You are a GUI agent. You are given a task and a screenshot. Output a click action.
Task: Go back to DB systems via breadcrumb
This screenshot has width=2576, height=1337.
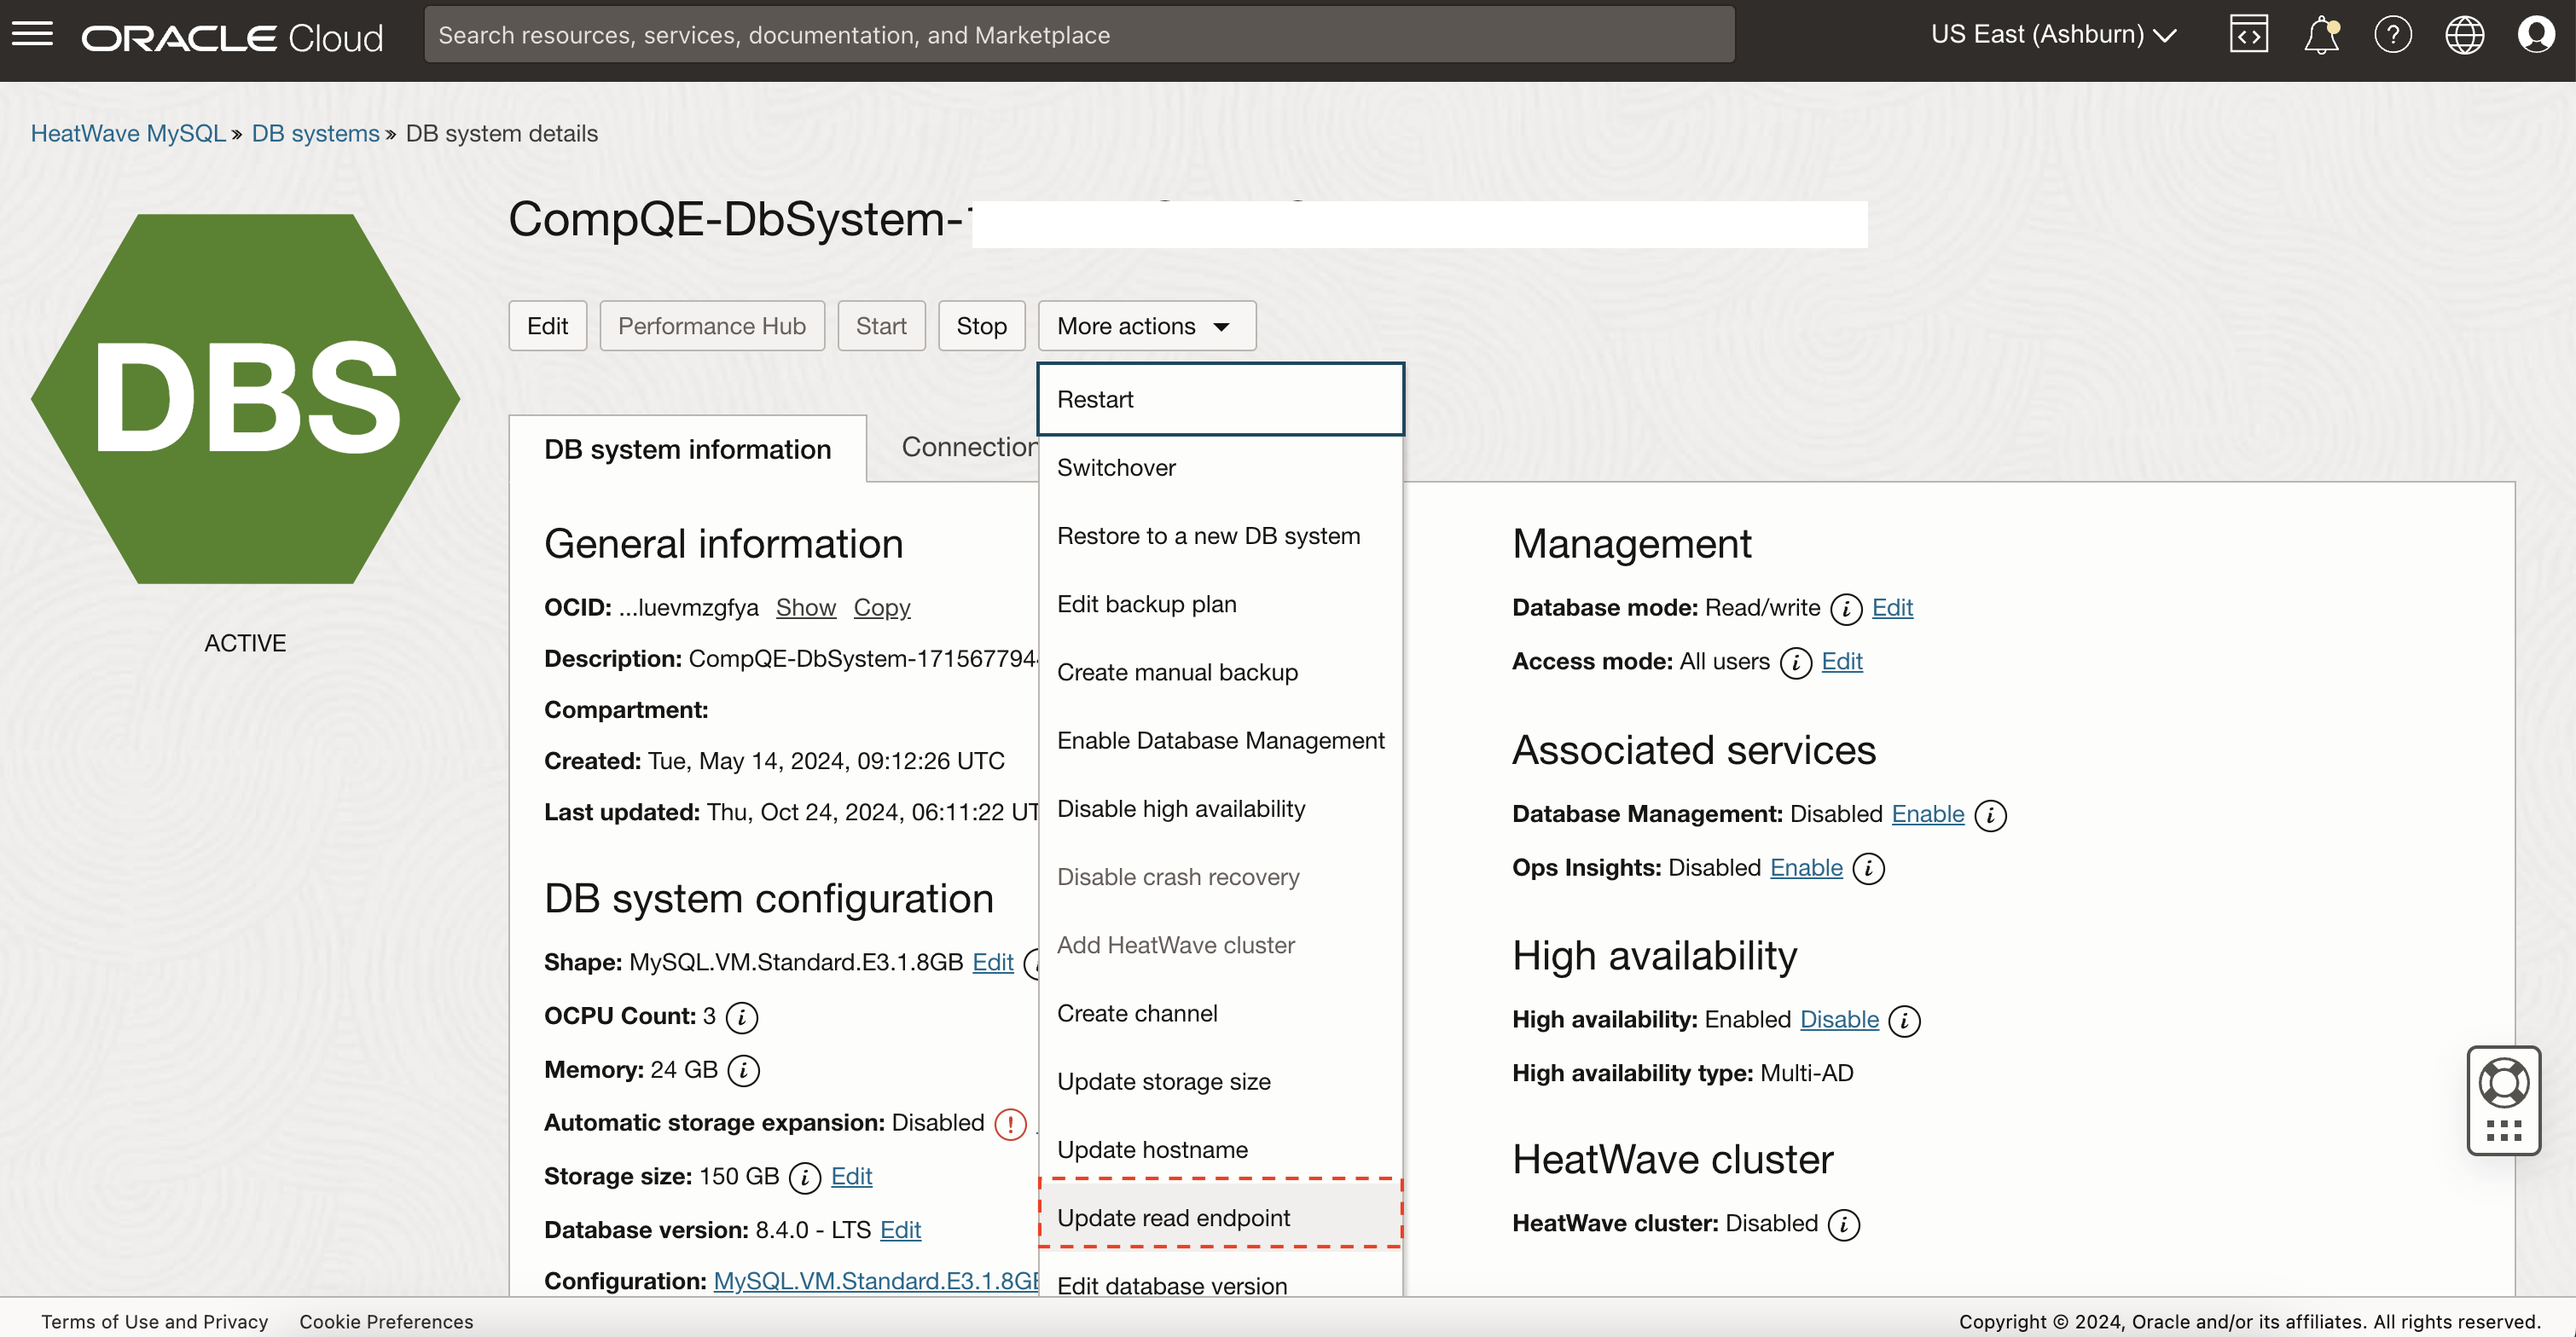tap(314, 133)
